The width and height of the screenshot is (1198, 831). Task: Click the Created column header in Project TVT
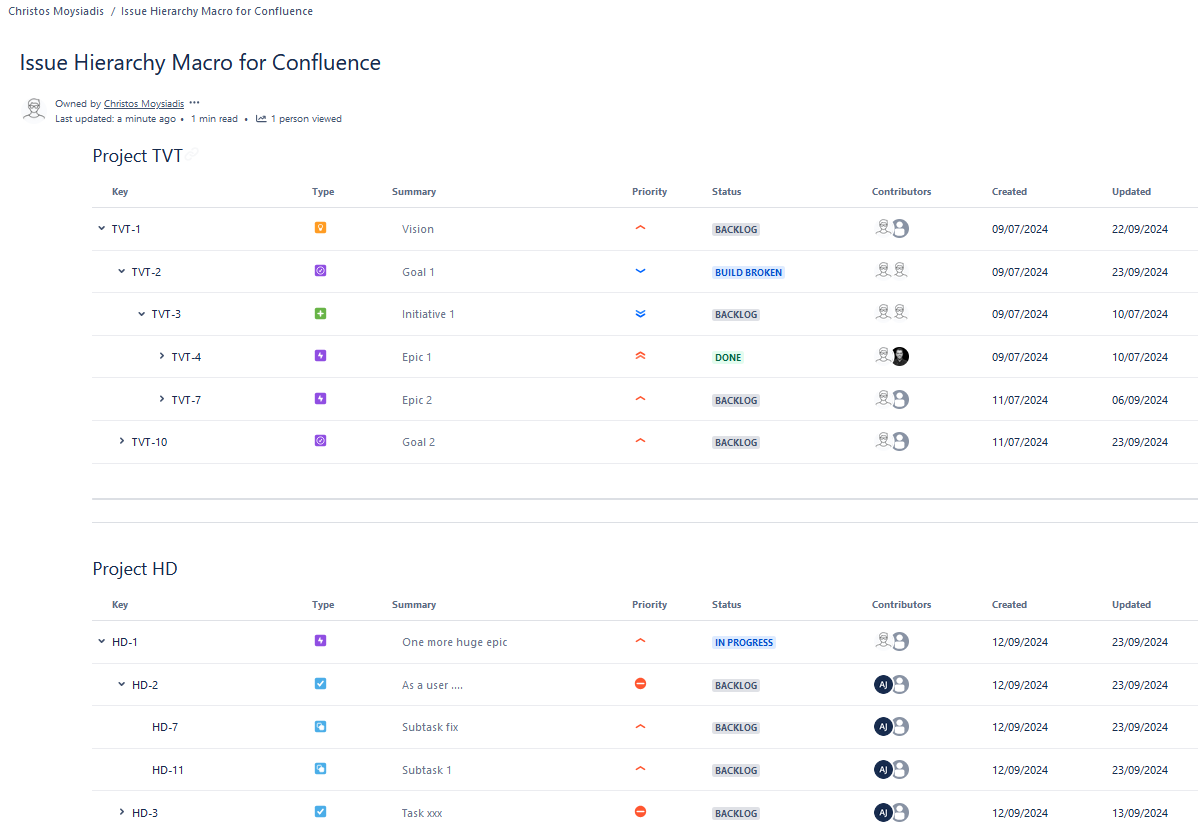click(1009, 192)
